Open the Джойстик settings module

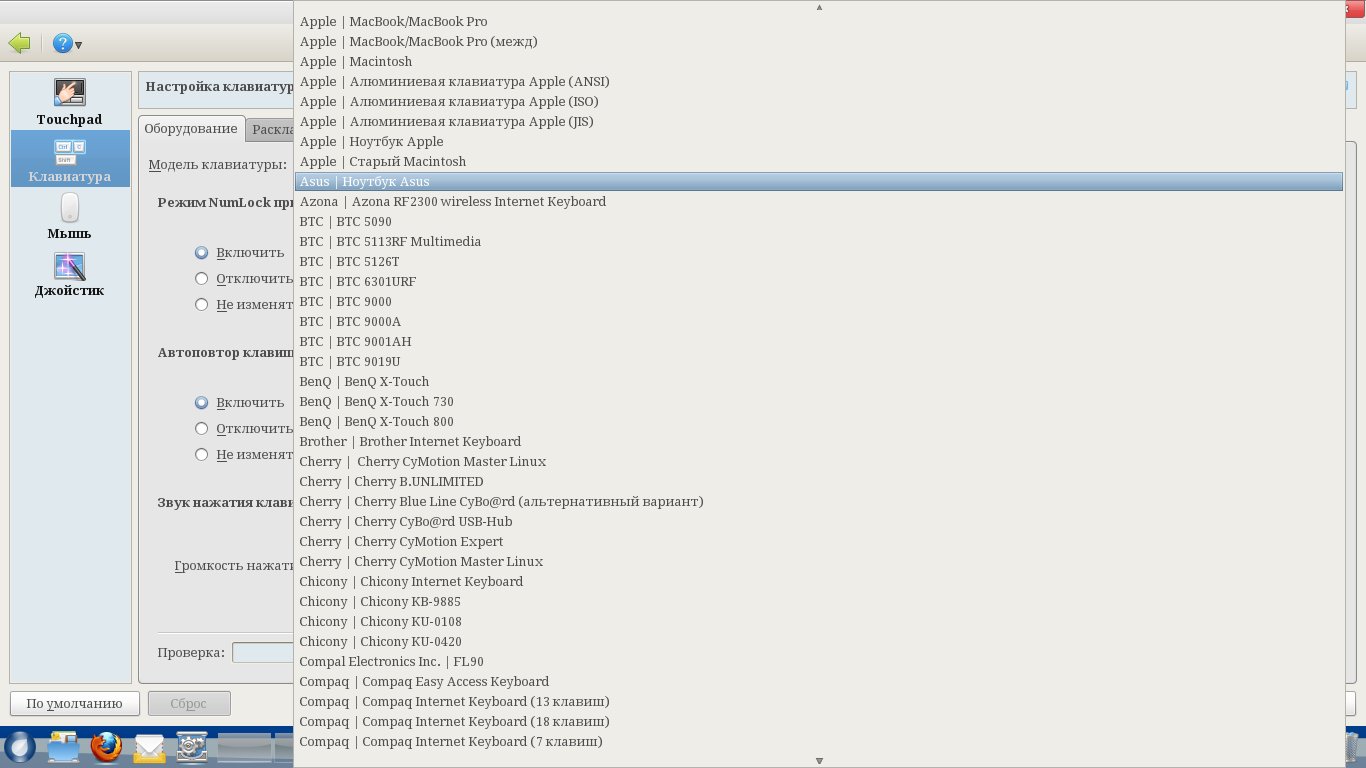point(70,274)
